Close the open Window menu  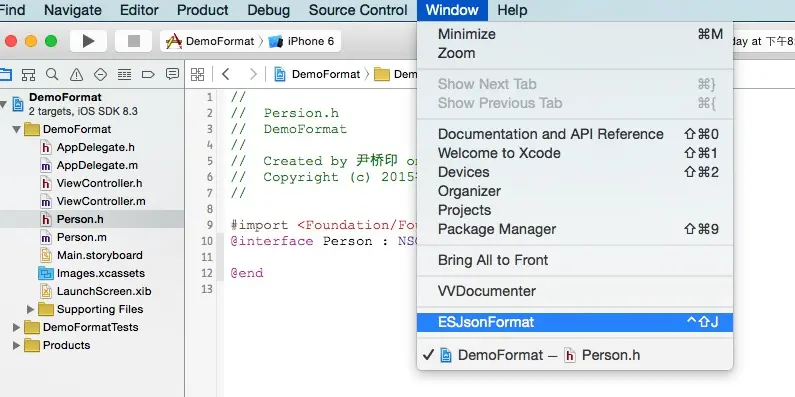tap(452, 10)
